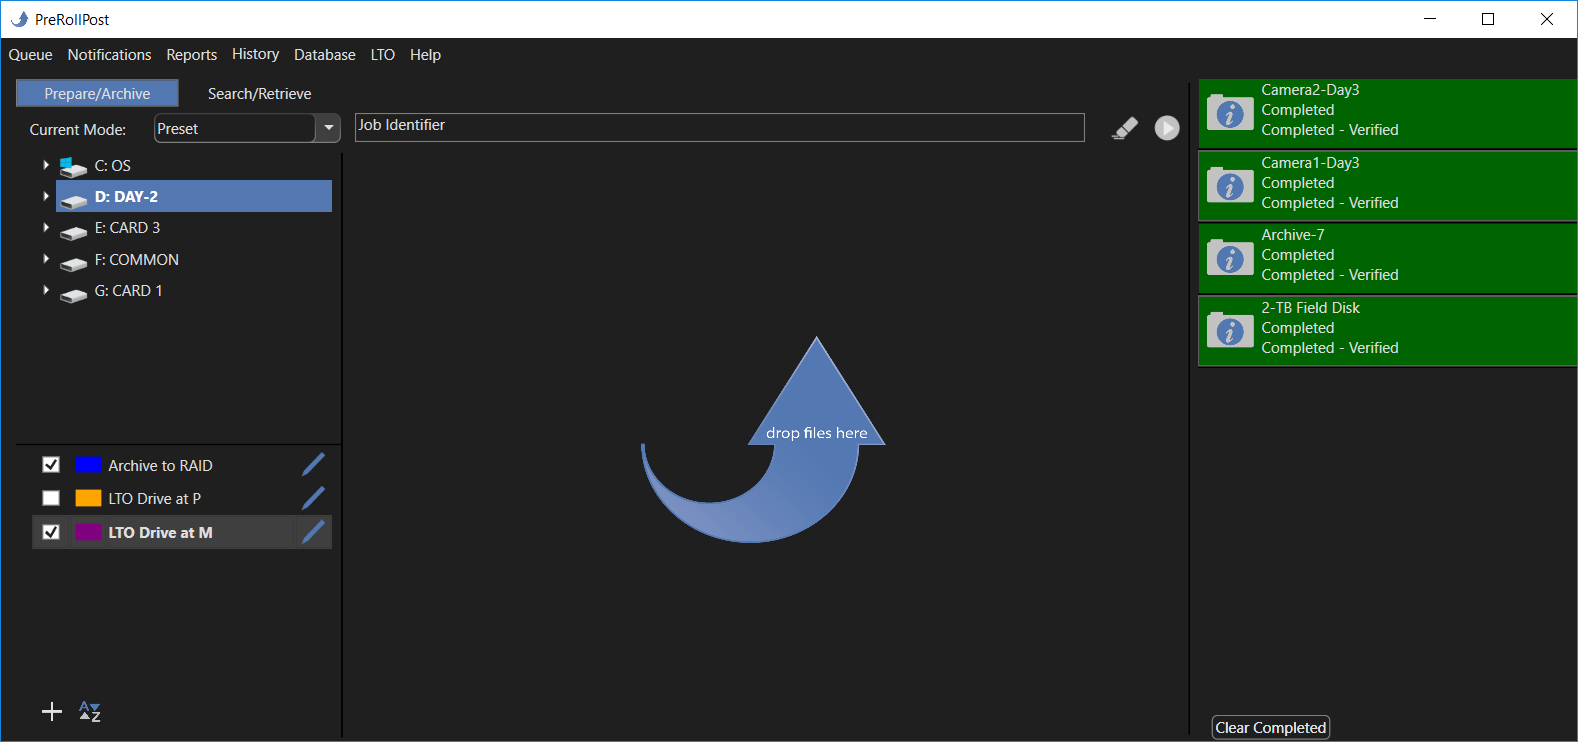Select D: DAY-2 drive label
Image resolution: width=1578 pixels, height=742 pixels.
(126, 197)
